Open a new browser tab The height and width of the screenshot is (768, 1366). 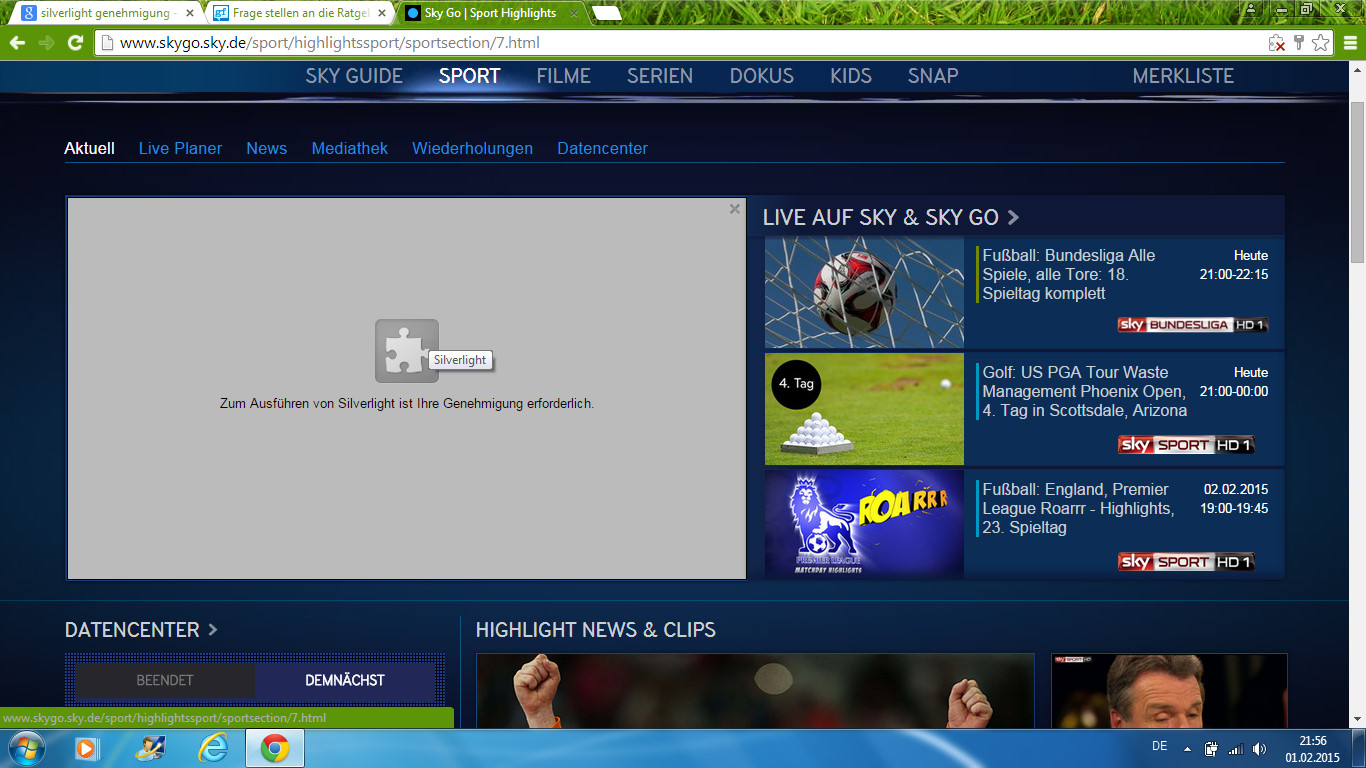(605, 14)
